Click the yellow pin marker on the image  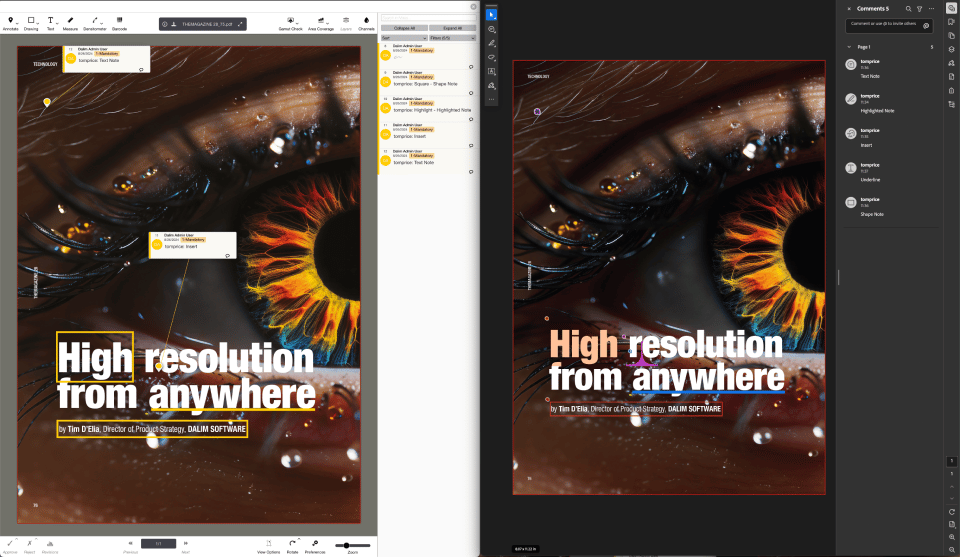coord(47,102)
